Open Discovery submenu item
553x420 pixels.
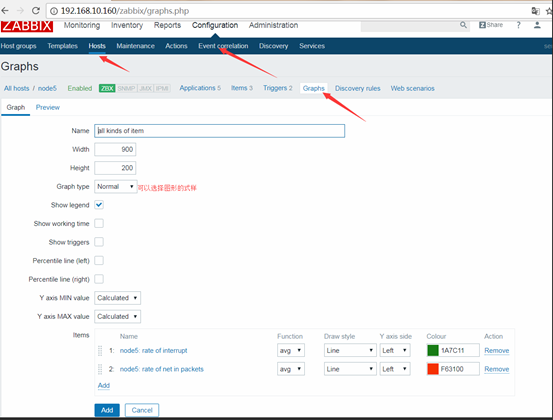(273, 46)
